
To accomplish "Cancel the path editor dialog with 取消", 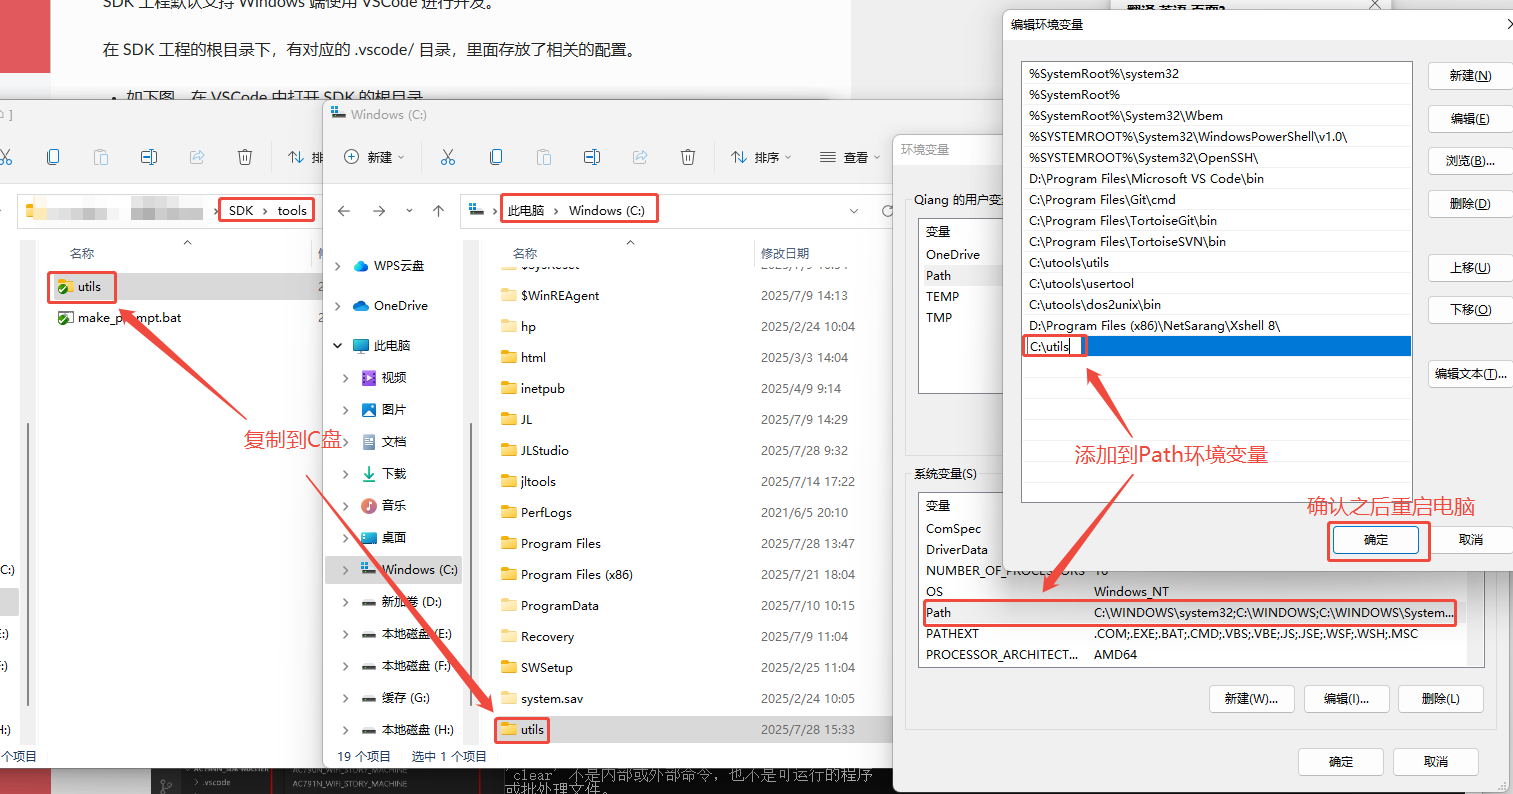I will coord(1471,540).
